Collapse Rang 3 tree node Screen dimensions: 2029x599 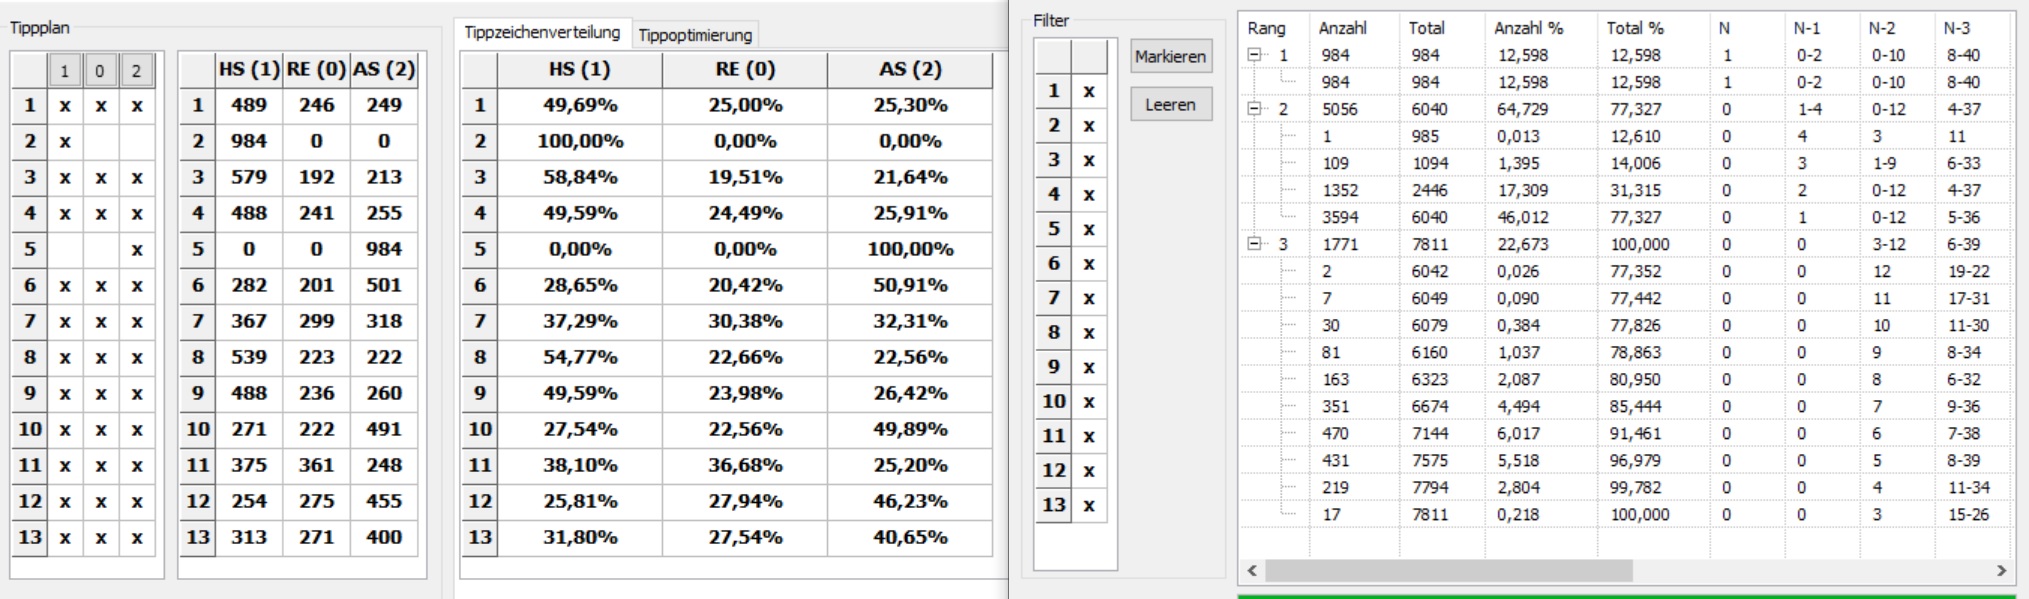click(1254, 244)
